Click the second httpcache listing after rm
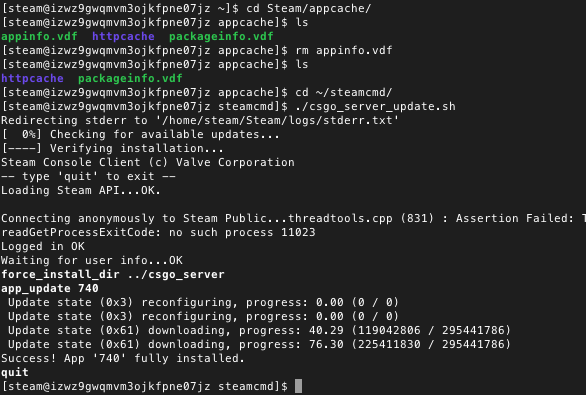Viewport: 586px width, 395px height. pos(33,78)
